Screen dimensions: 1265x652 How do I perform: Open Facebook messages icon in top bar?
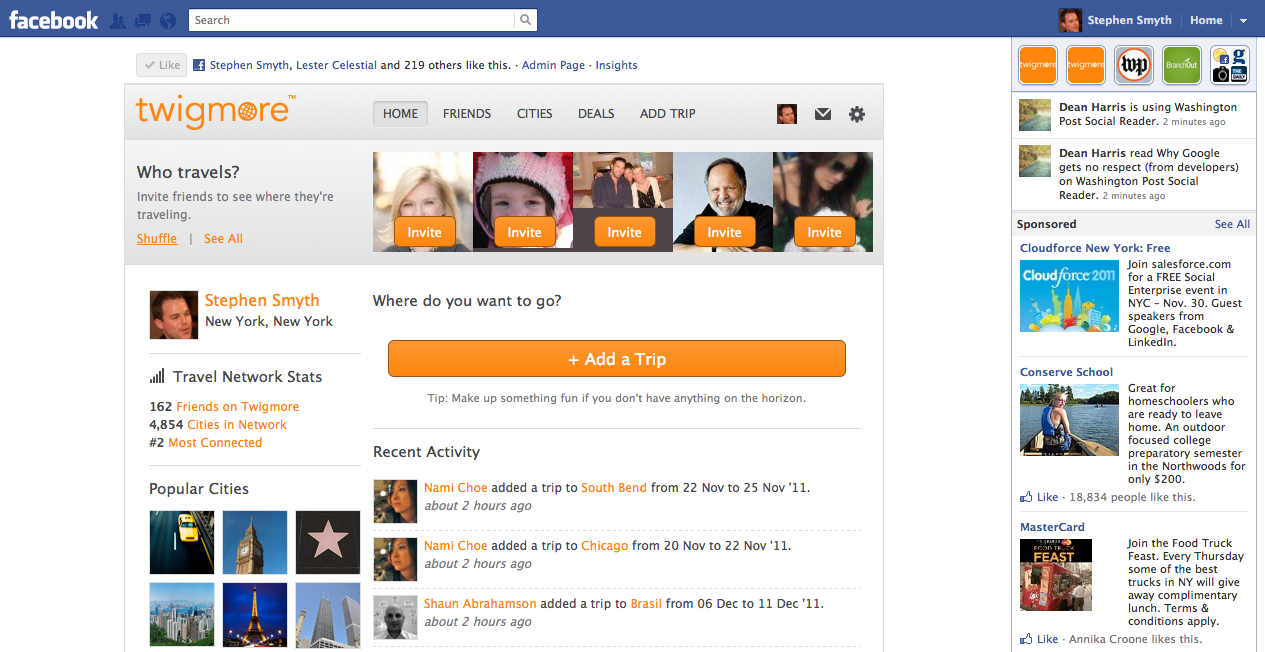143,20
